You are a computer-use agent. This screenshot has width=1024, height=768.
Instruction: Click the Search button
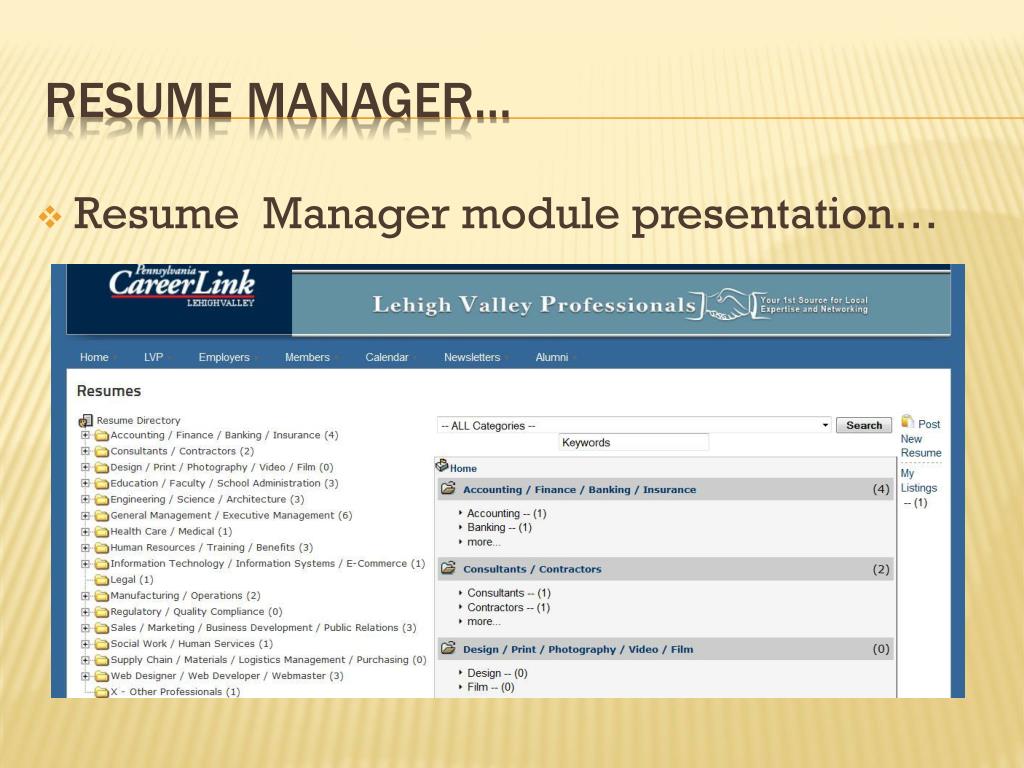864,425
